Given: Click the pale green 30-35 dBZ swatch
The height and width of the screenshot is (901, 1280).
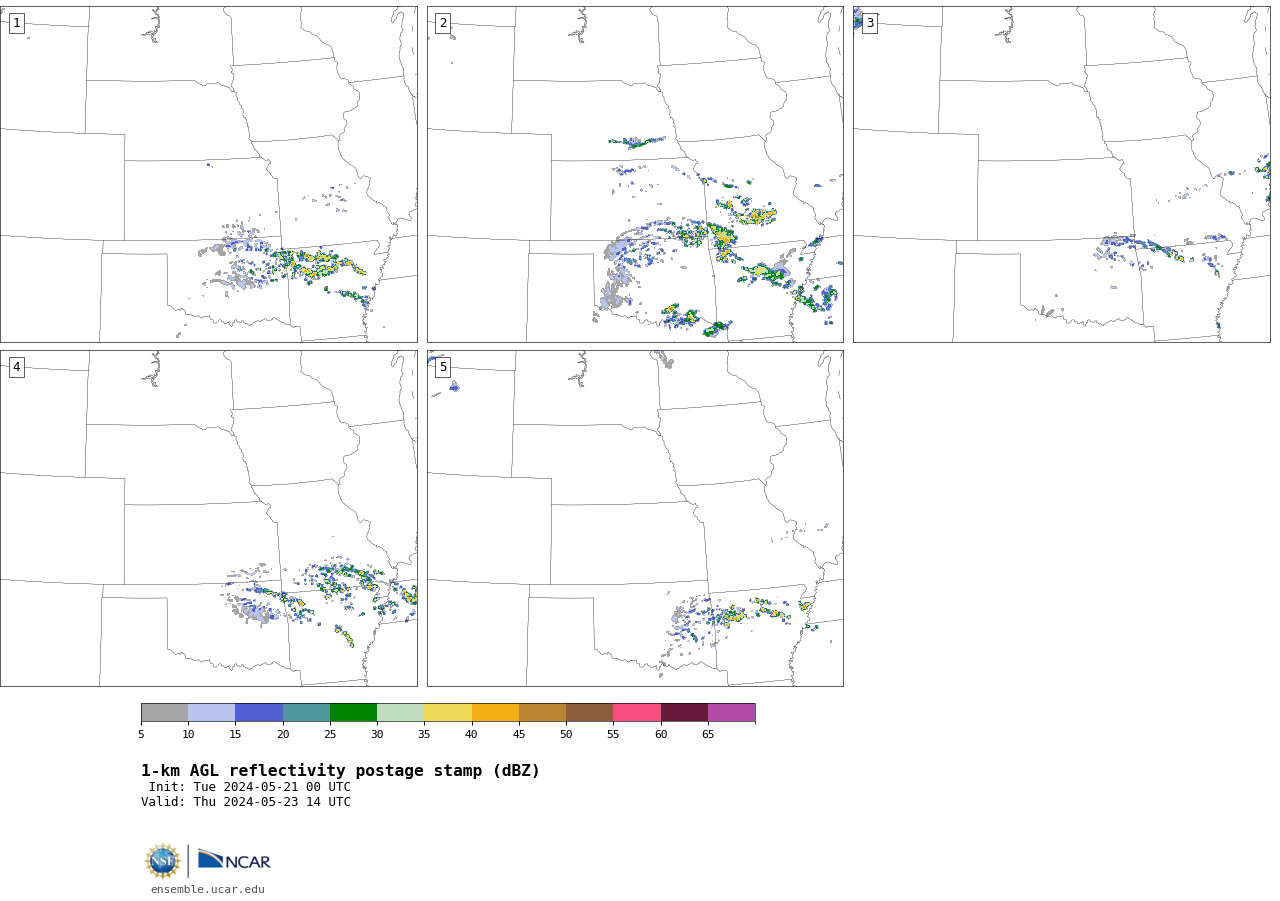Looking at the screenshot, I should 400,712.
